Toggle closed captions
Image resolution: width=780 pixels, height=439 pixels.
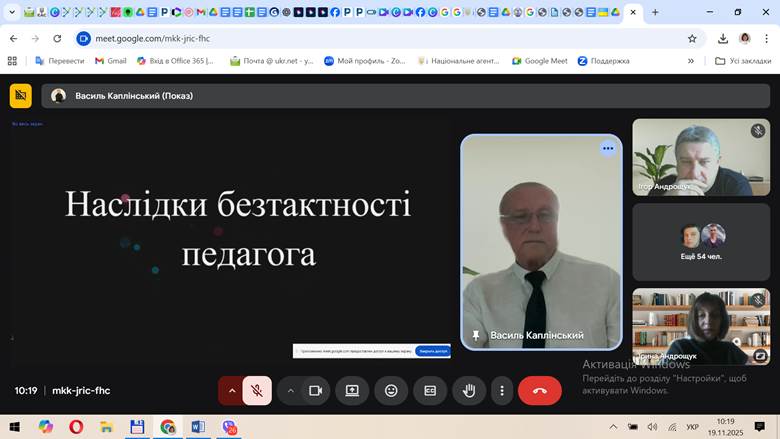[430, 391]
